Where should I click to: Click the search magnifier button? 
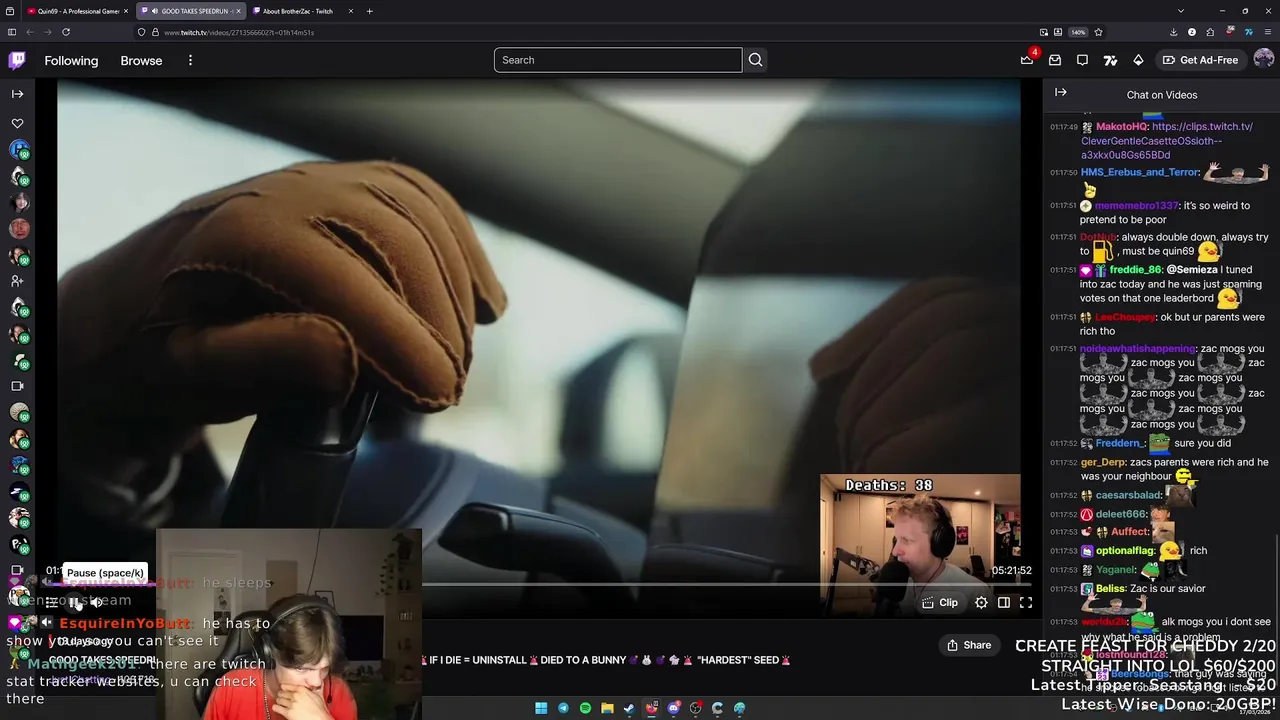tap(756, 60)
